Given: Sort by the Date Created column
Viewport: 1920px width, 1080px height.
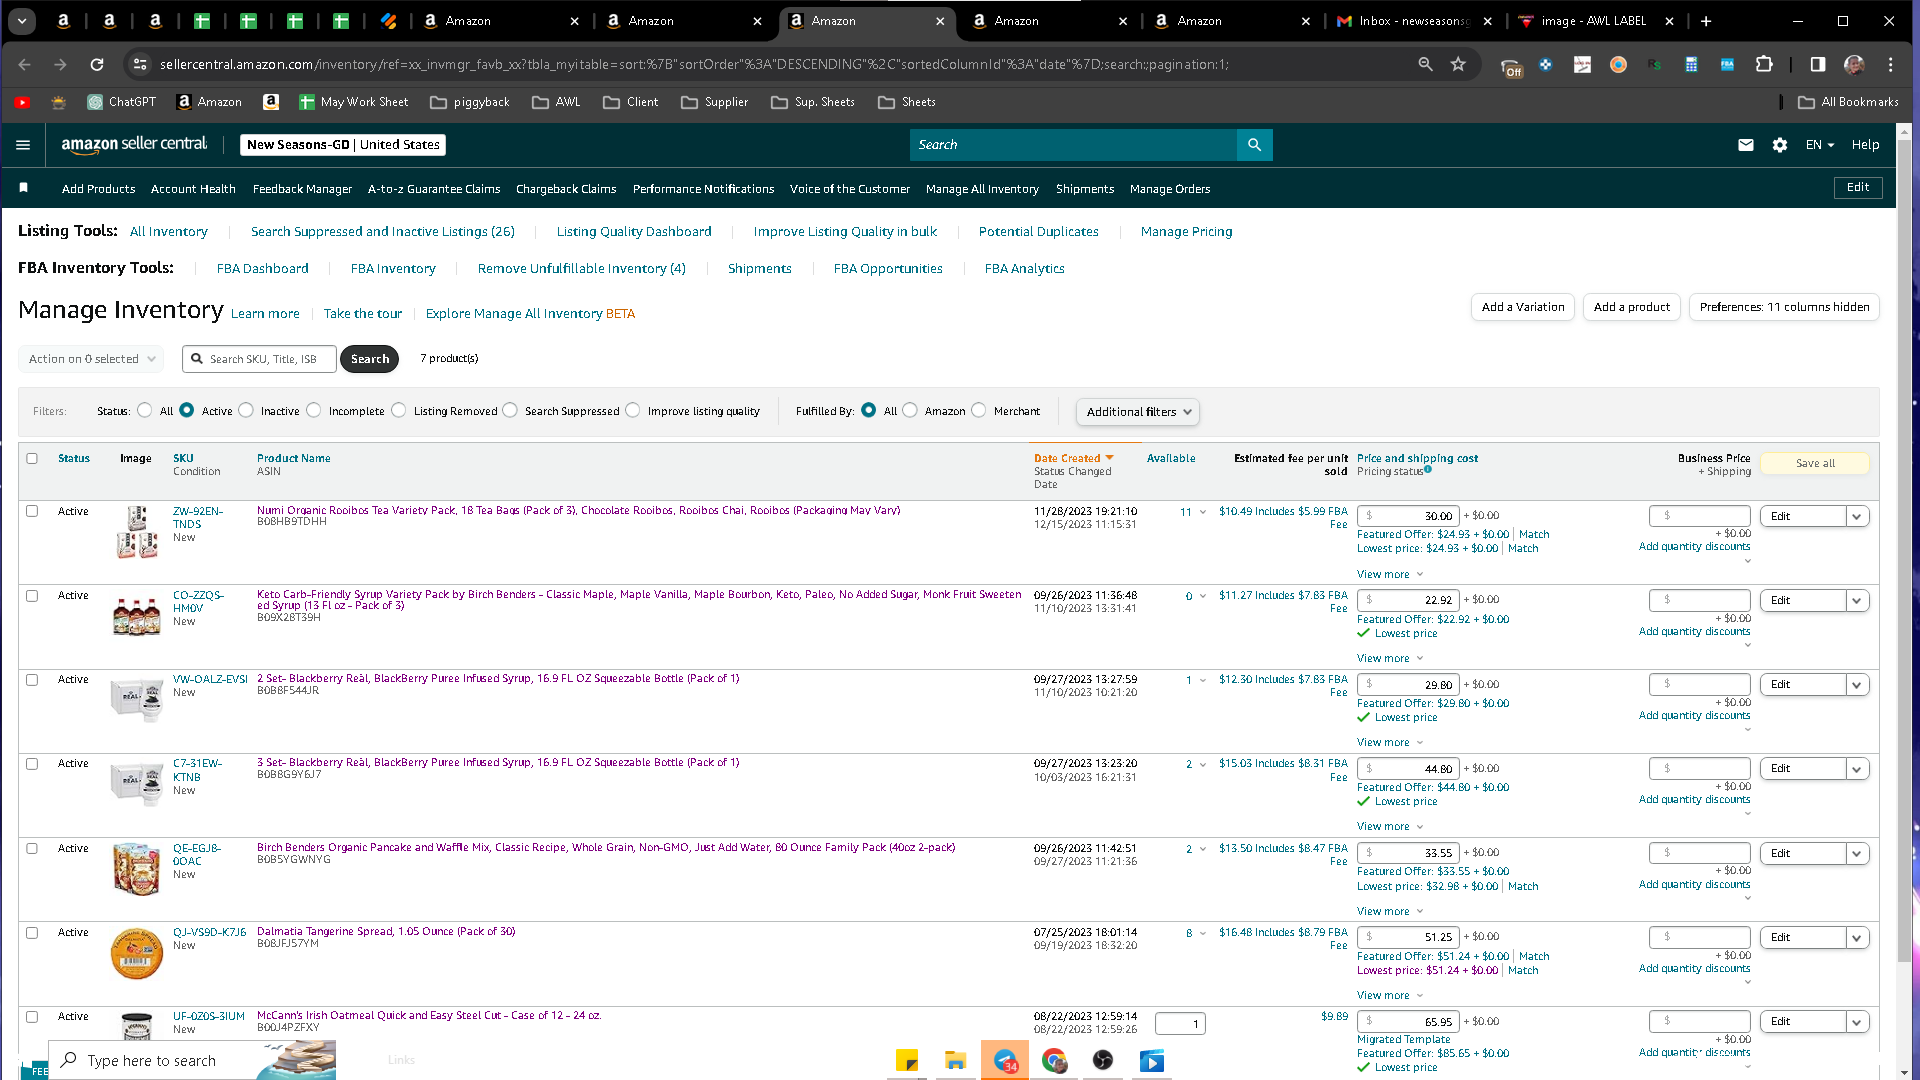Looking at the screenshot, I should [1074, 459].
